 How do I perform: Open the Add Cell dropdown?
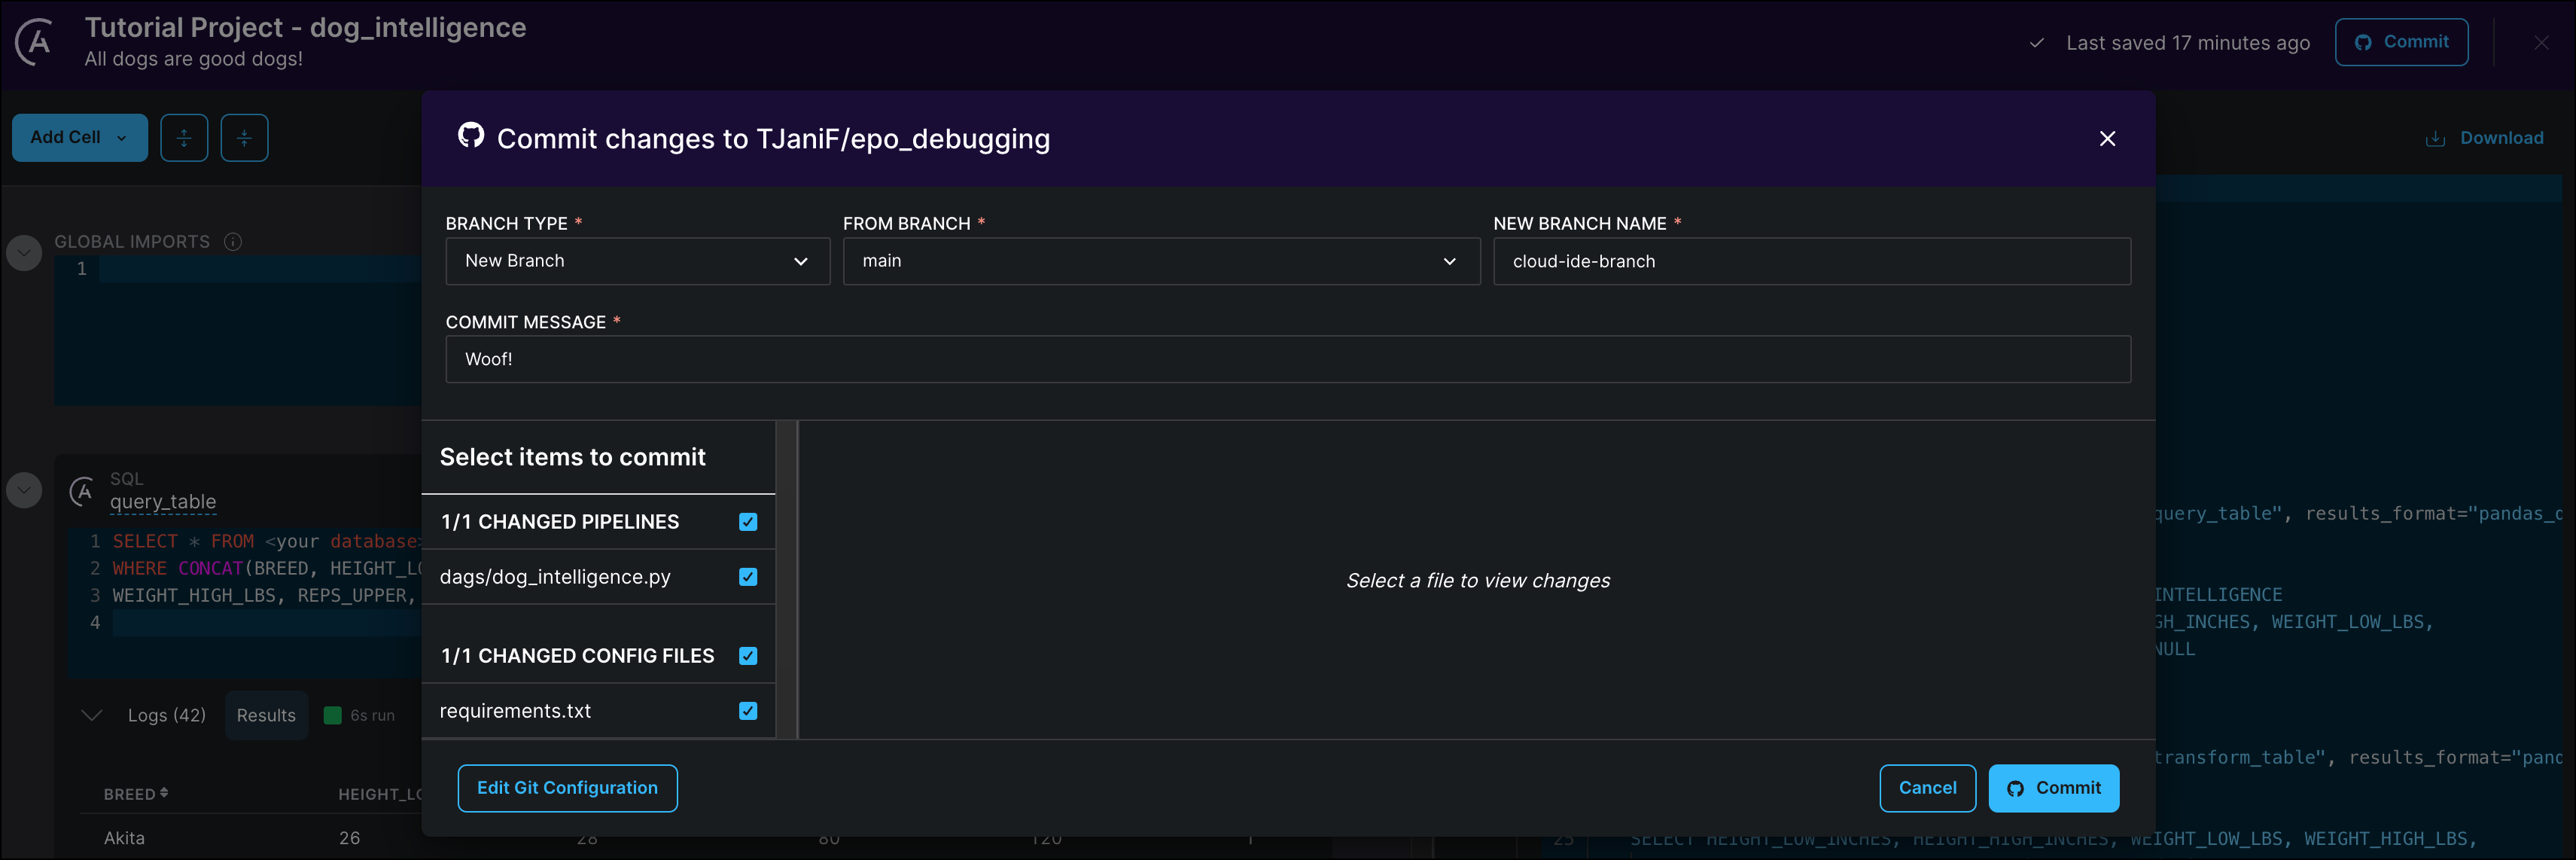(80, 138)
